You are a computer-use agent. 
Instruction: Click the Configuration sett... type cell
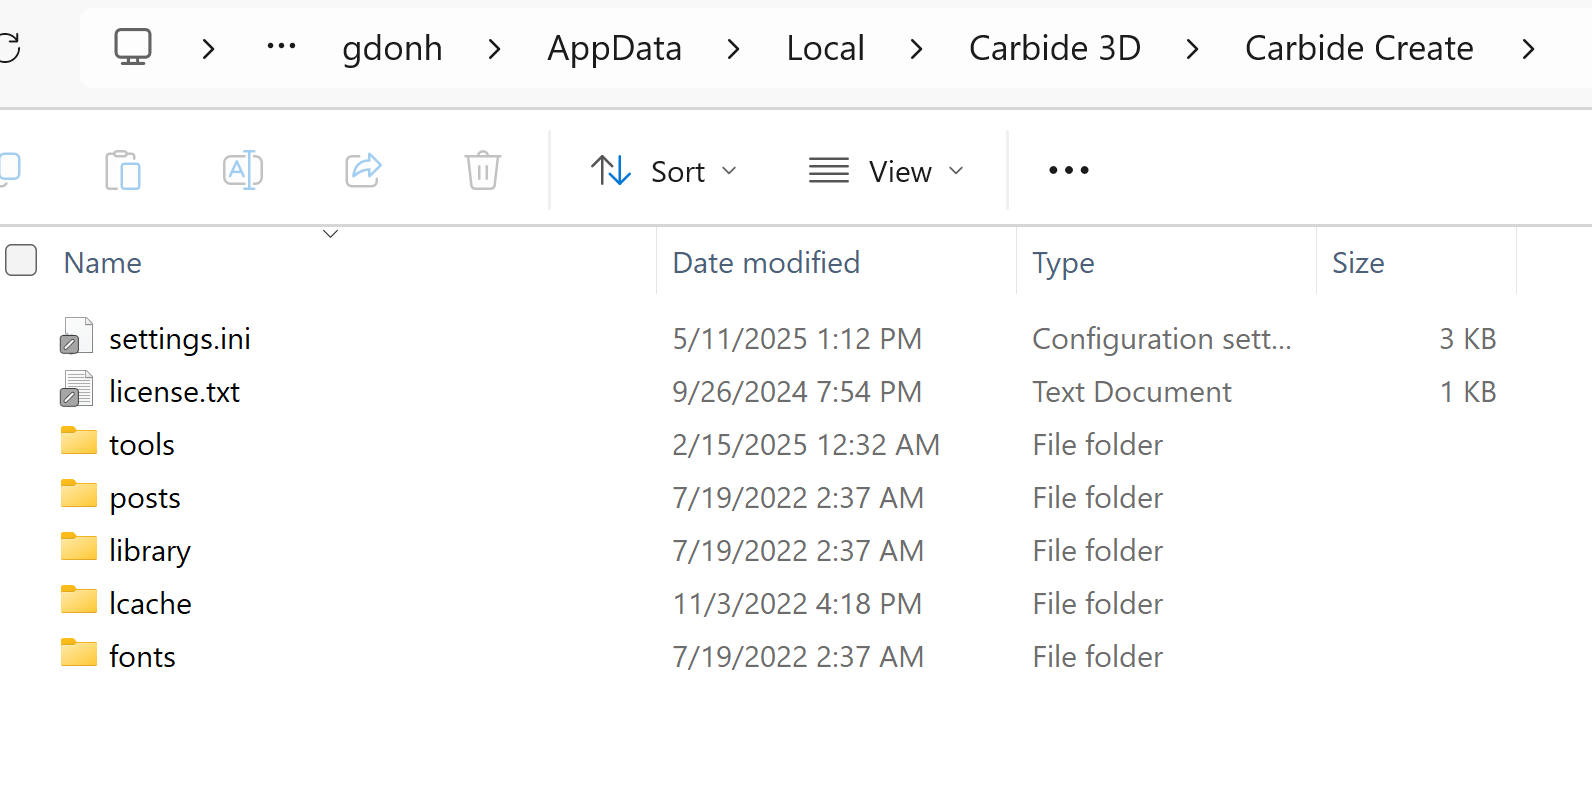pyautogui.click(x=1162, y=339)
